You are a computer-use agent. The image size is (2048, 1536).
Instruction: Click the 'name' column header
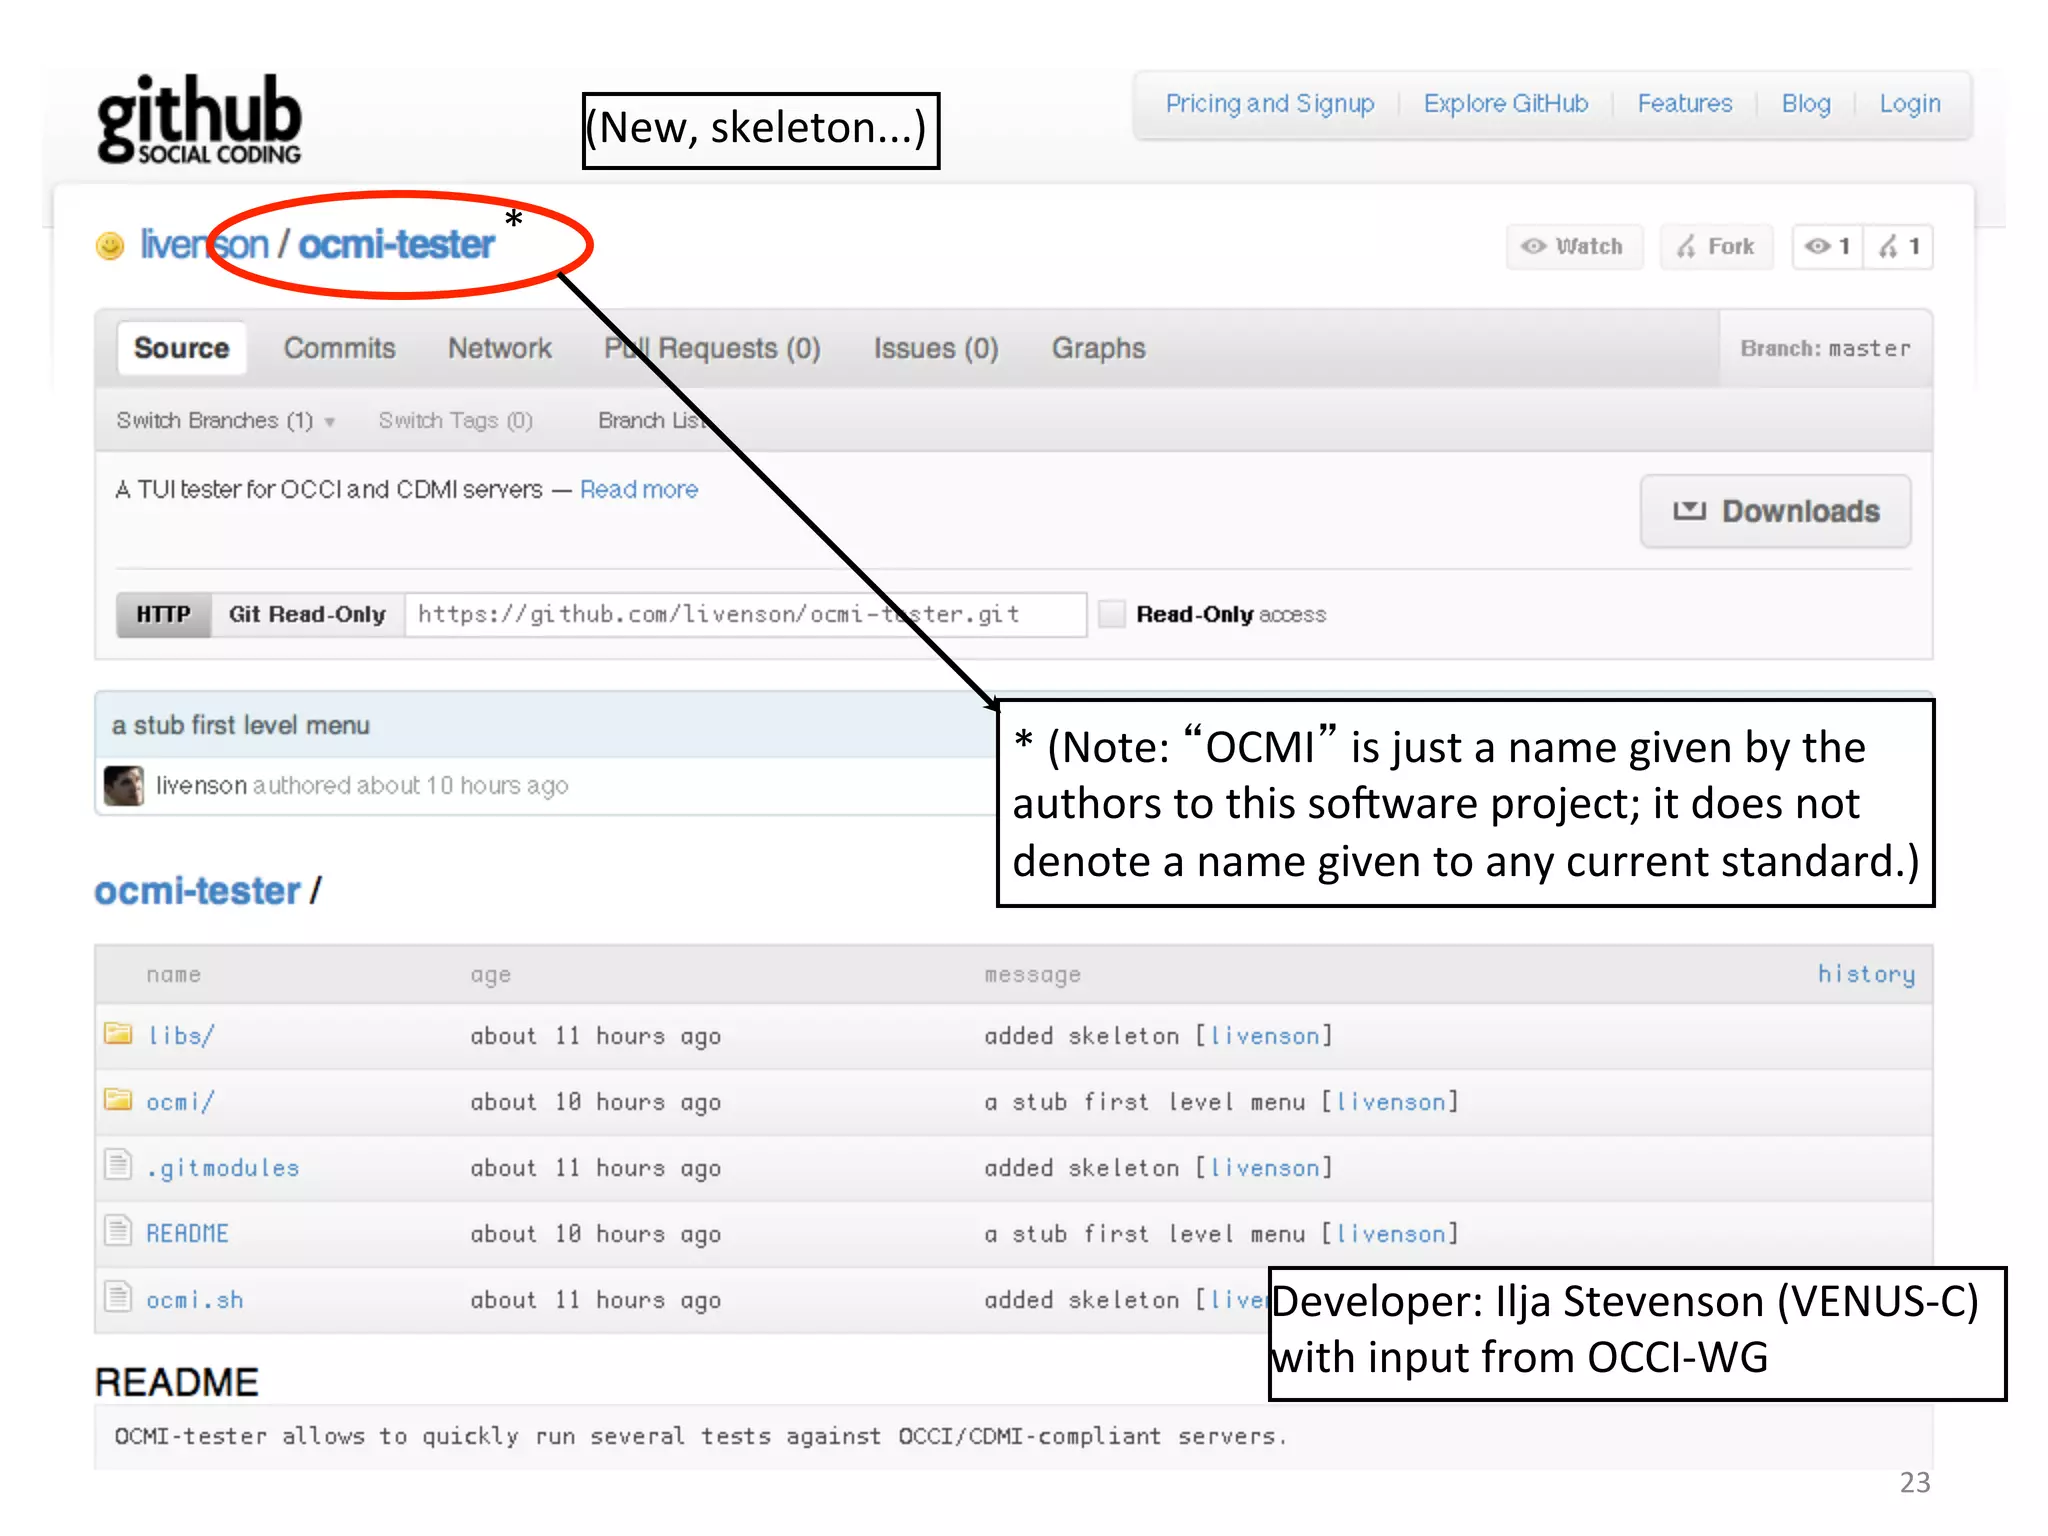coord(174,974)
